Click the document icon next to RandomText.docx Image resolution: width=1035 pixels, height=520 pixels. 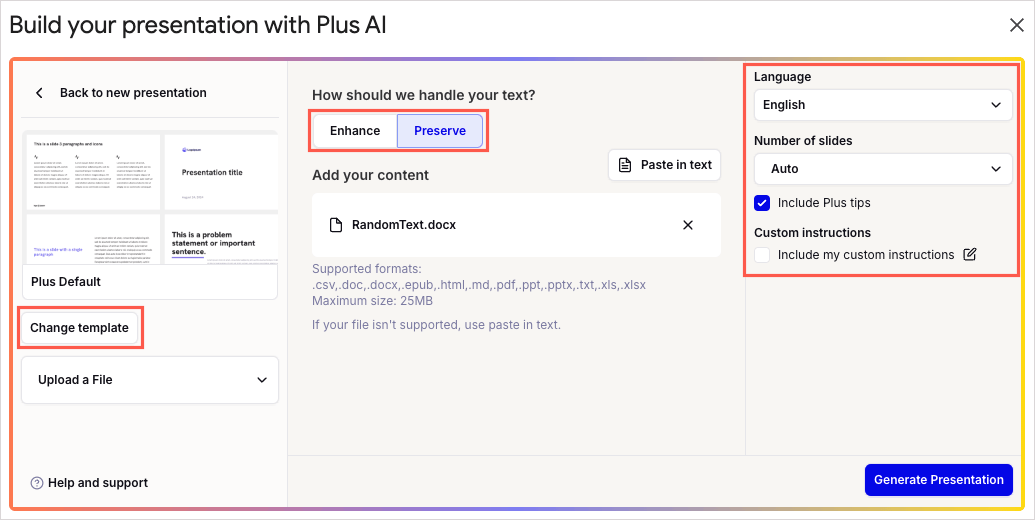tap(336, 225)
